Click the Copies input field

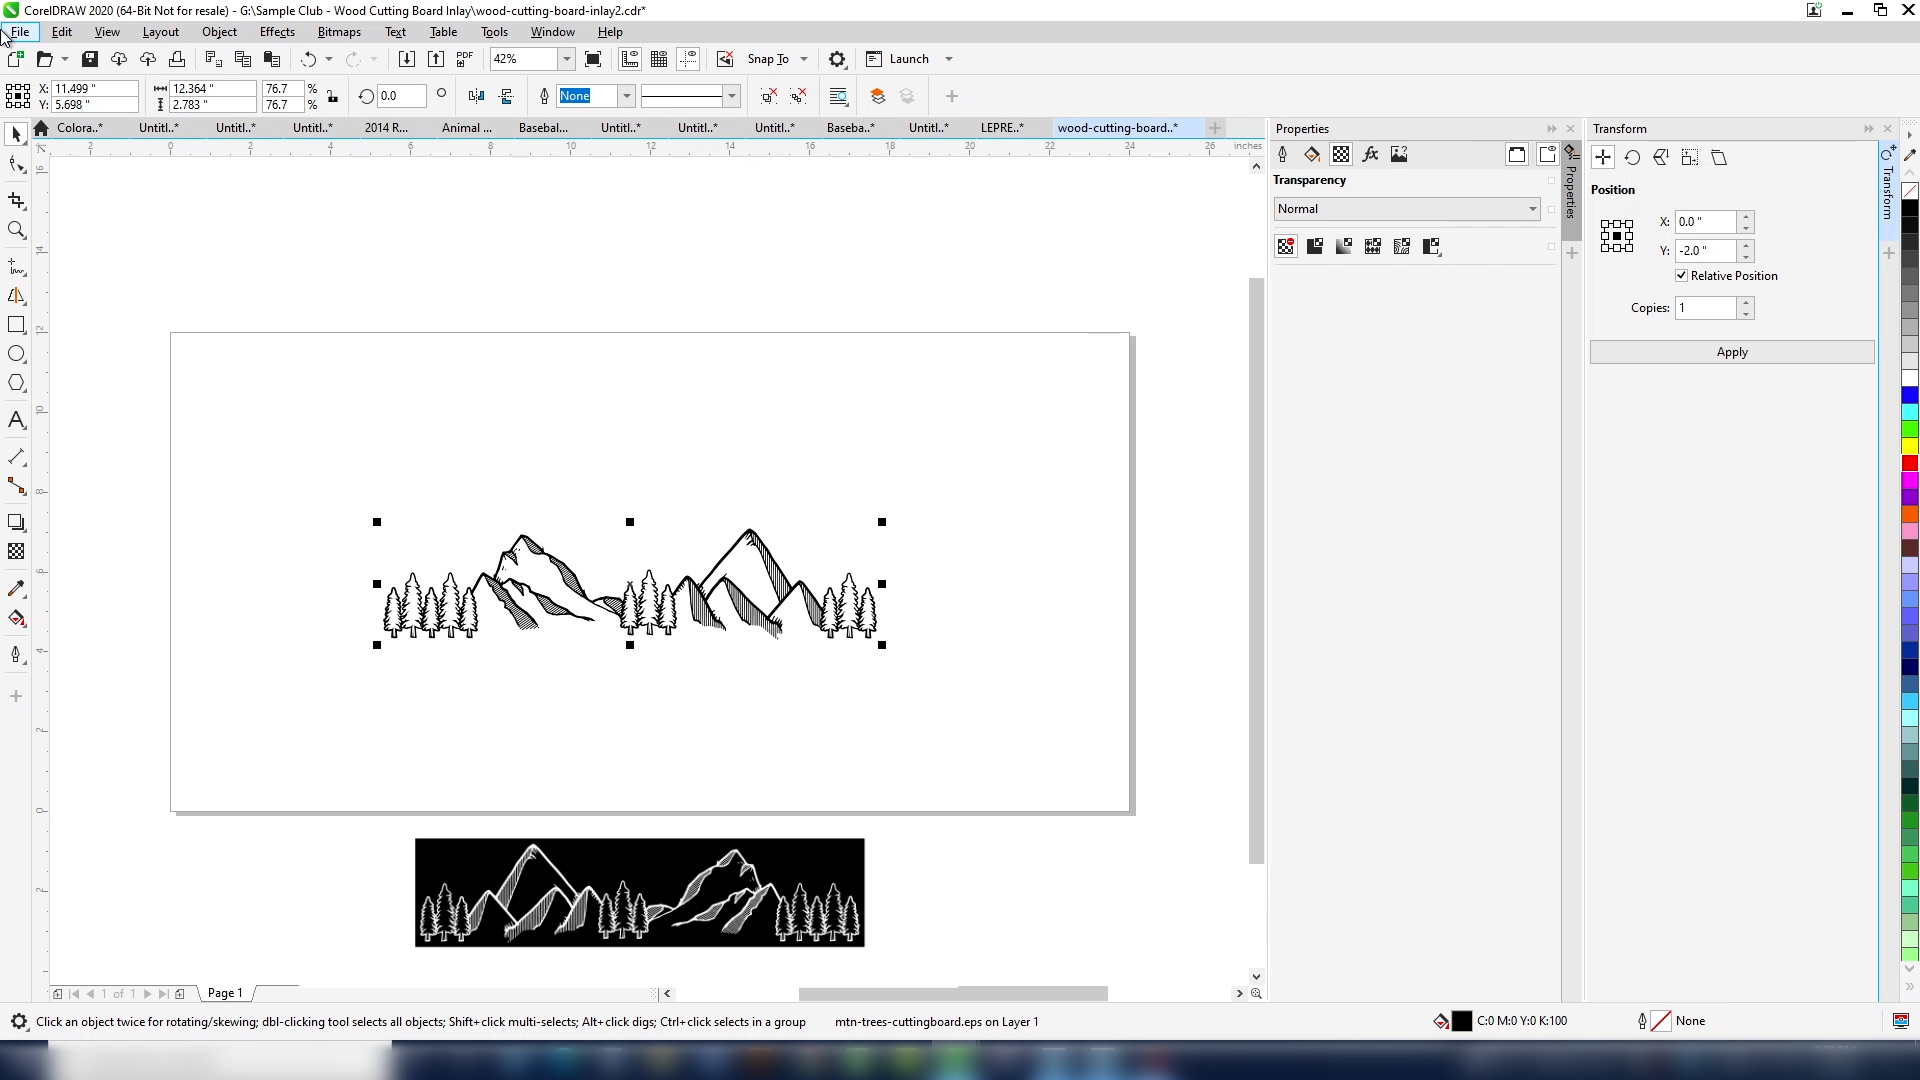click(1706, 308)
